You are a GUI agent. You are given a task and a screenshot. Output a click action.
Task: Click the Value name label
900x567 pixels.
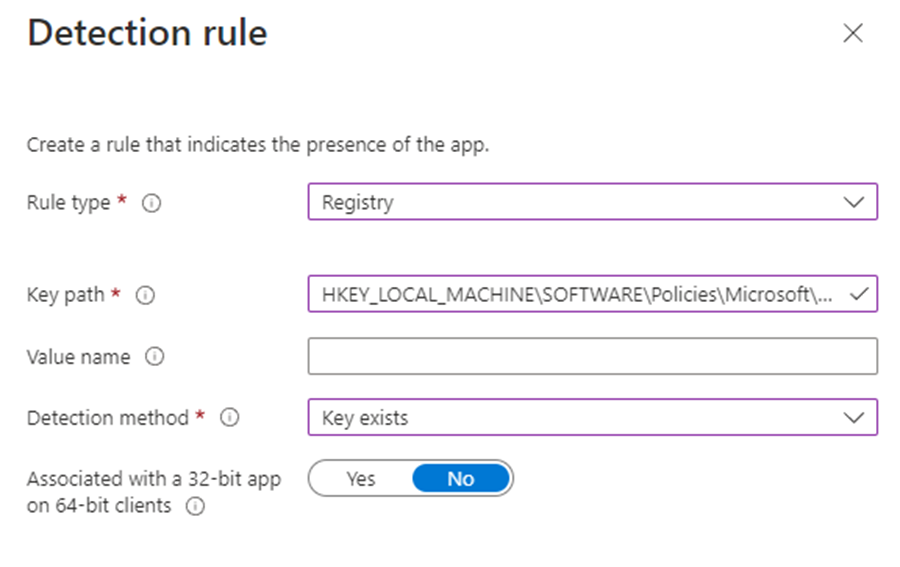(78, 357)
